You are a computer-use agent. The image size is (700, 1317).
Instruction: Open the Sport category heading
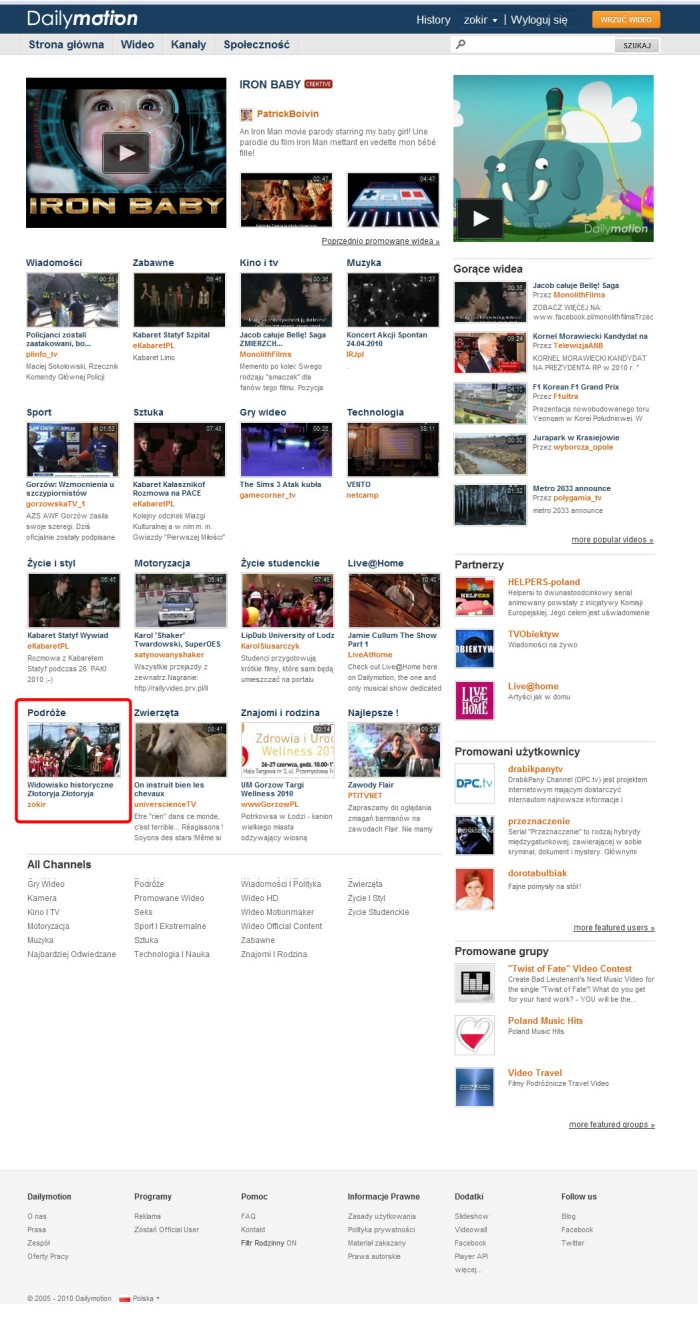click(x=39, y=412)
